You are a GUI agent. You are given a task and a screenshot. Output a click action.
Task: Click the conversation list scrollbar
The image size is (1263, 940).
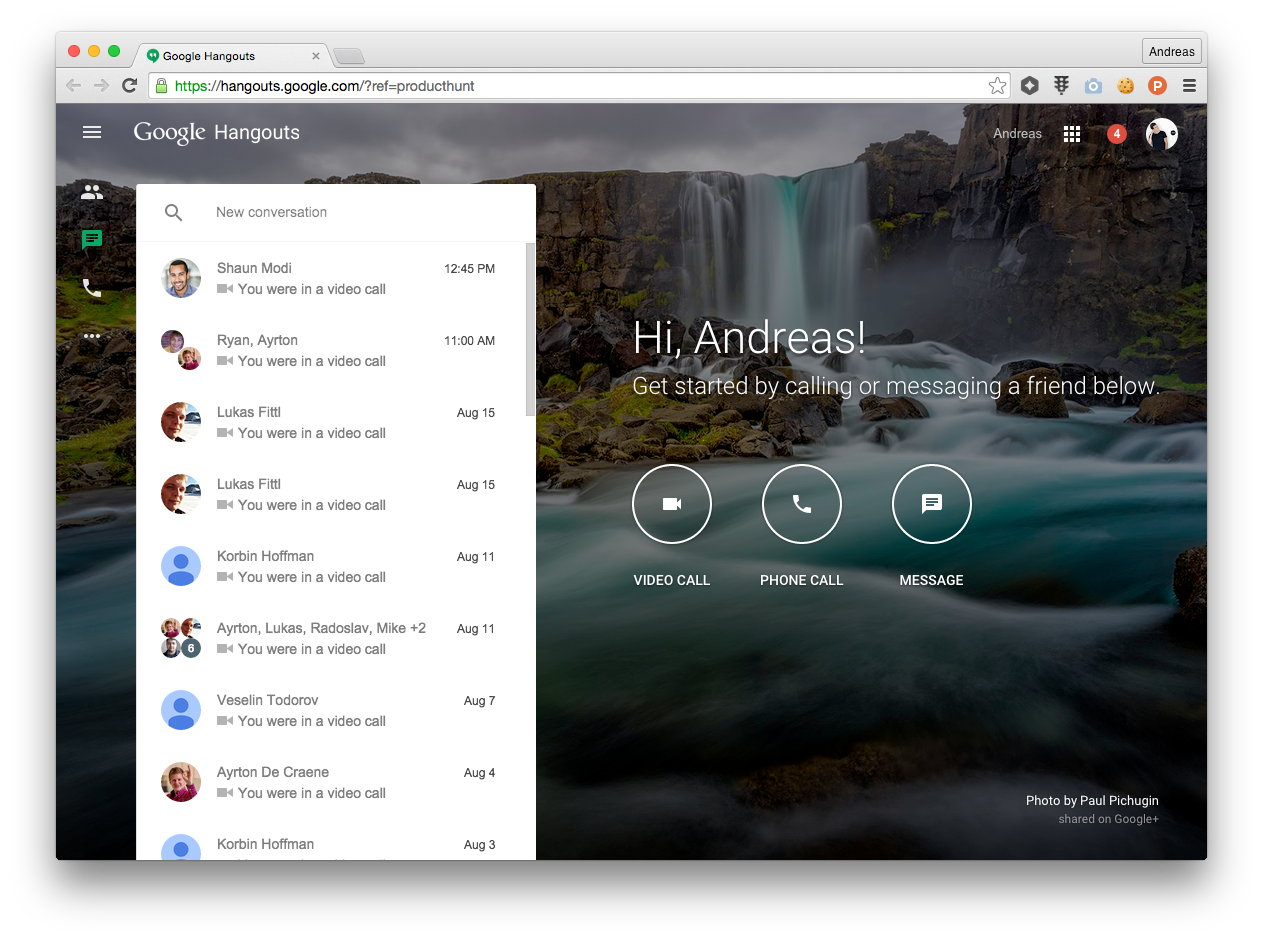(530, 330)
